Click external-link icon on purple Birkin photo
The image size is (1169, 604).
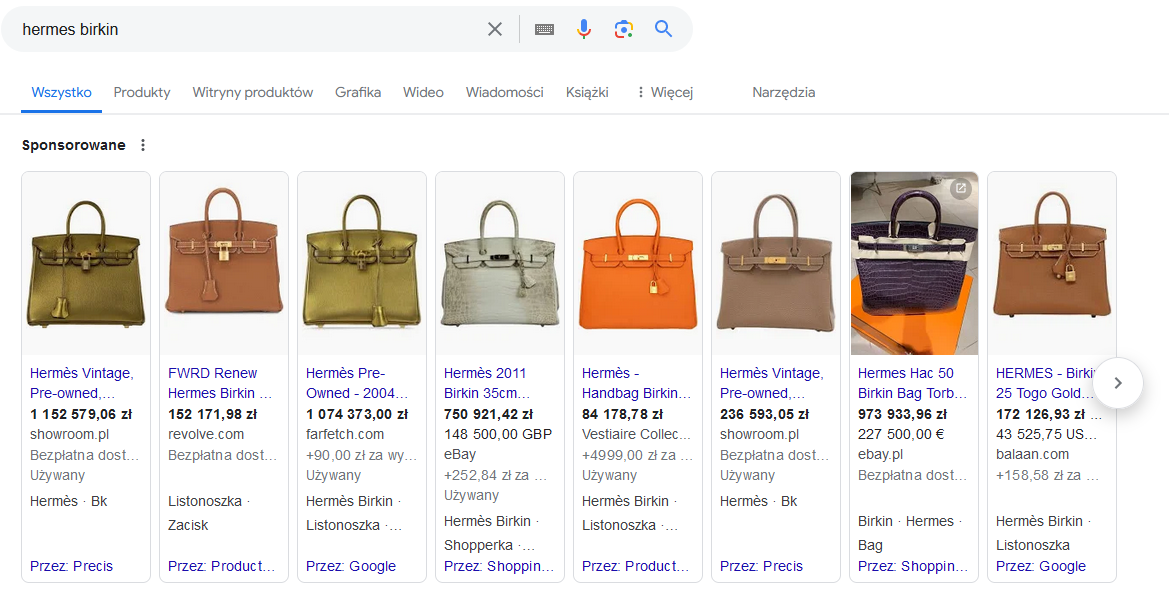(960, 188)
